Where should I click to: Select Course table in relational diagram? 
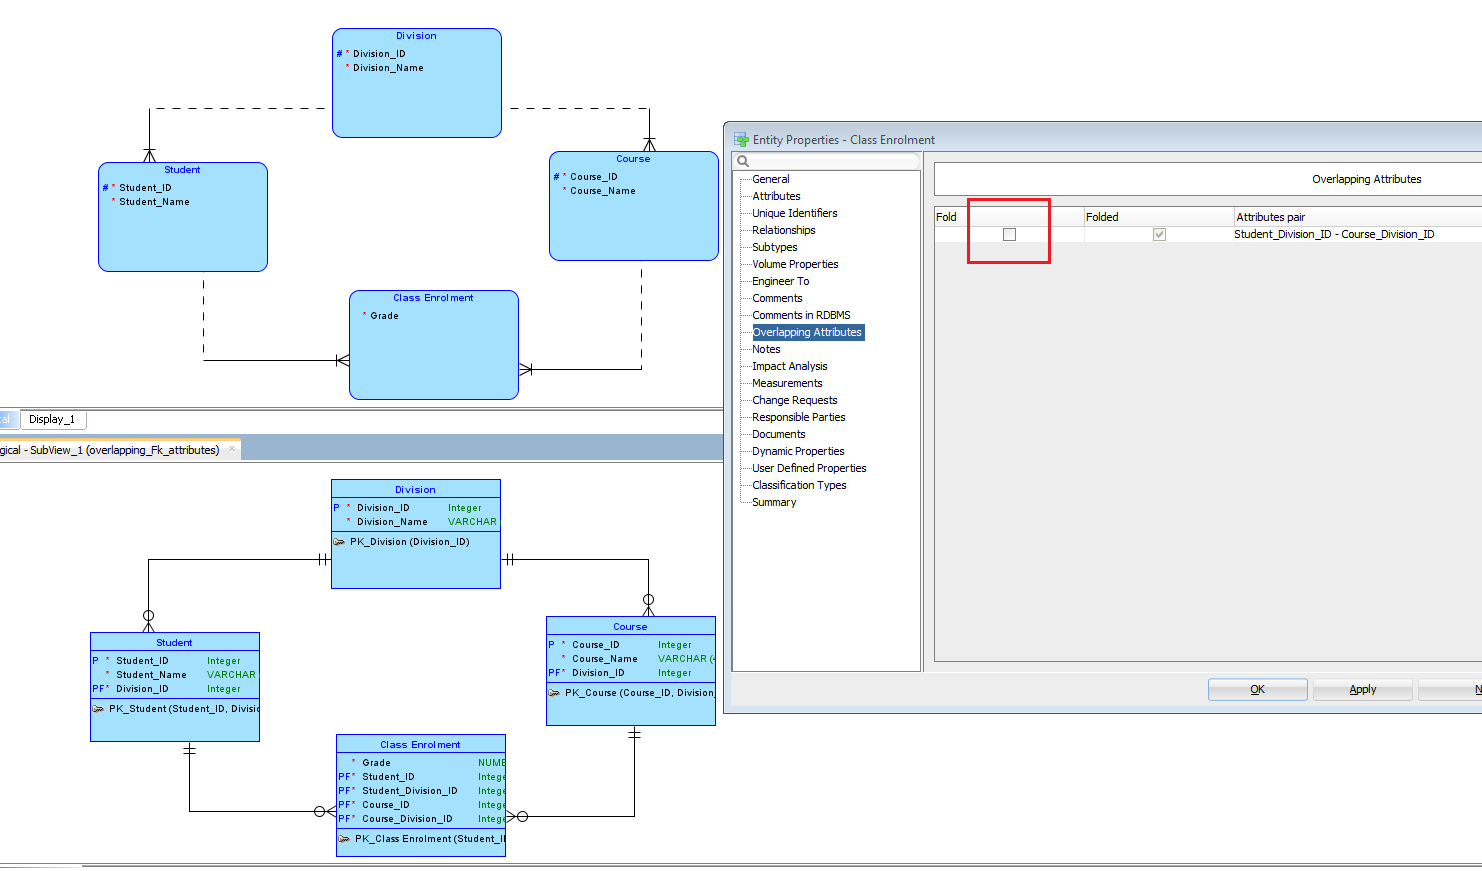coord(631,671)
